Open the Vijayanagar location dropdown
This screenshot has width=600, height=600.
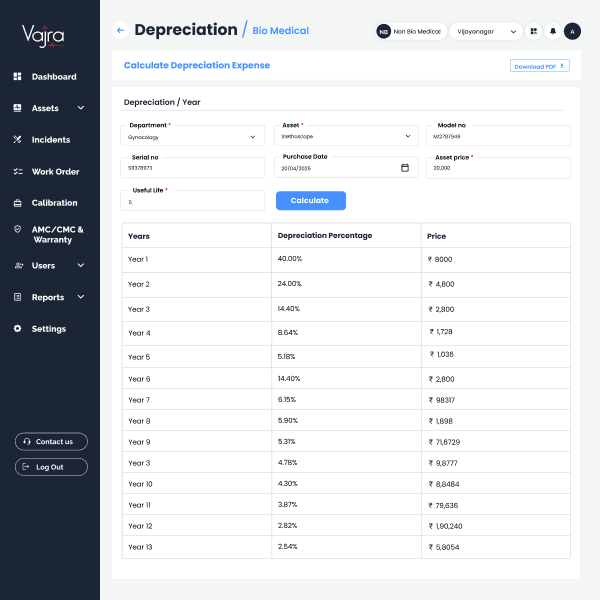(x=486, y=32)
